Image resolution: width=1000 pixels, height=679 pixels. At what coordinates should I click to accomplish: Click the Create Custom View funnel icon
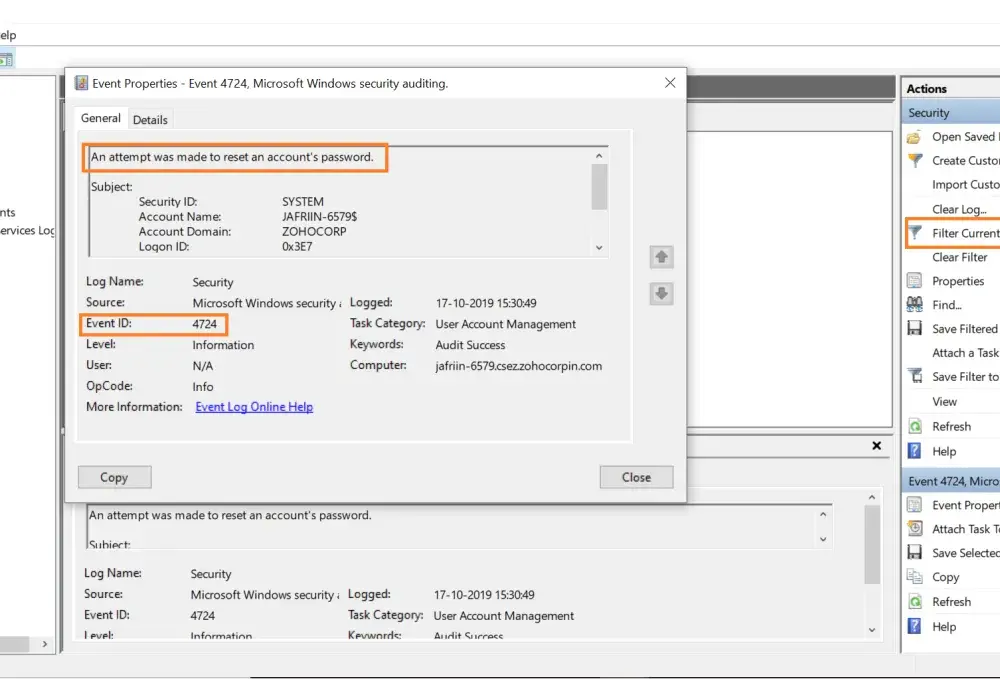click(x=915, y=161)
